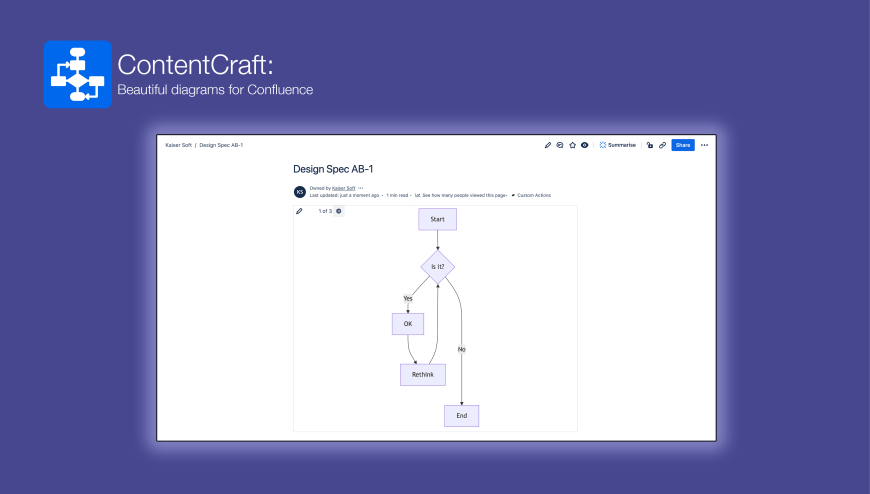
Task: Toggle the watch page eye icon
Action: coord(584,145)
